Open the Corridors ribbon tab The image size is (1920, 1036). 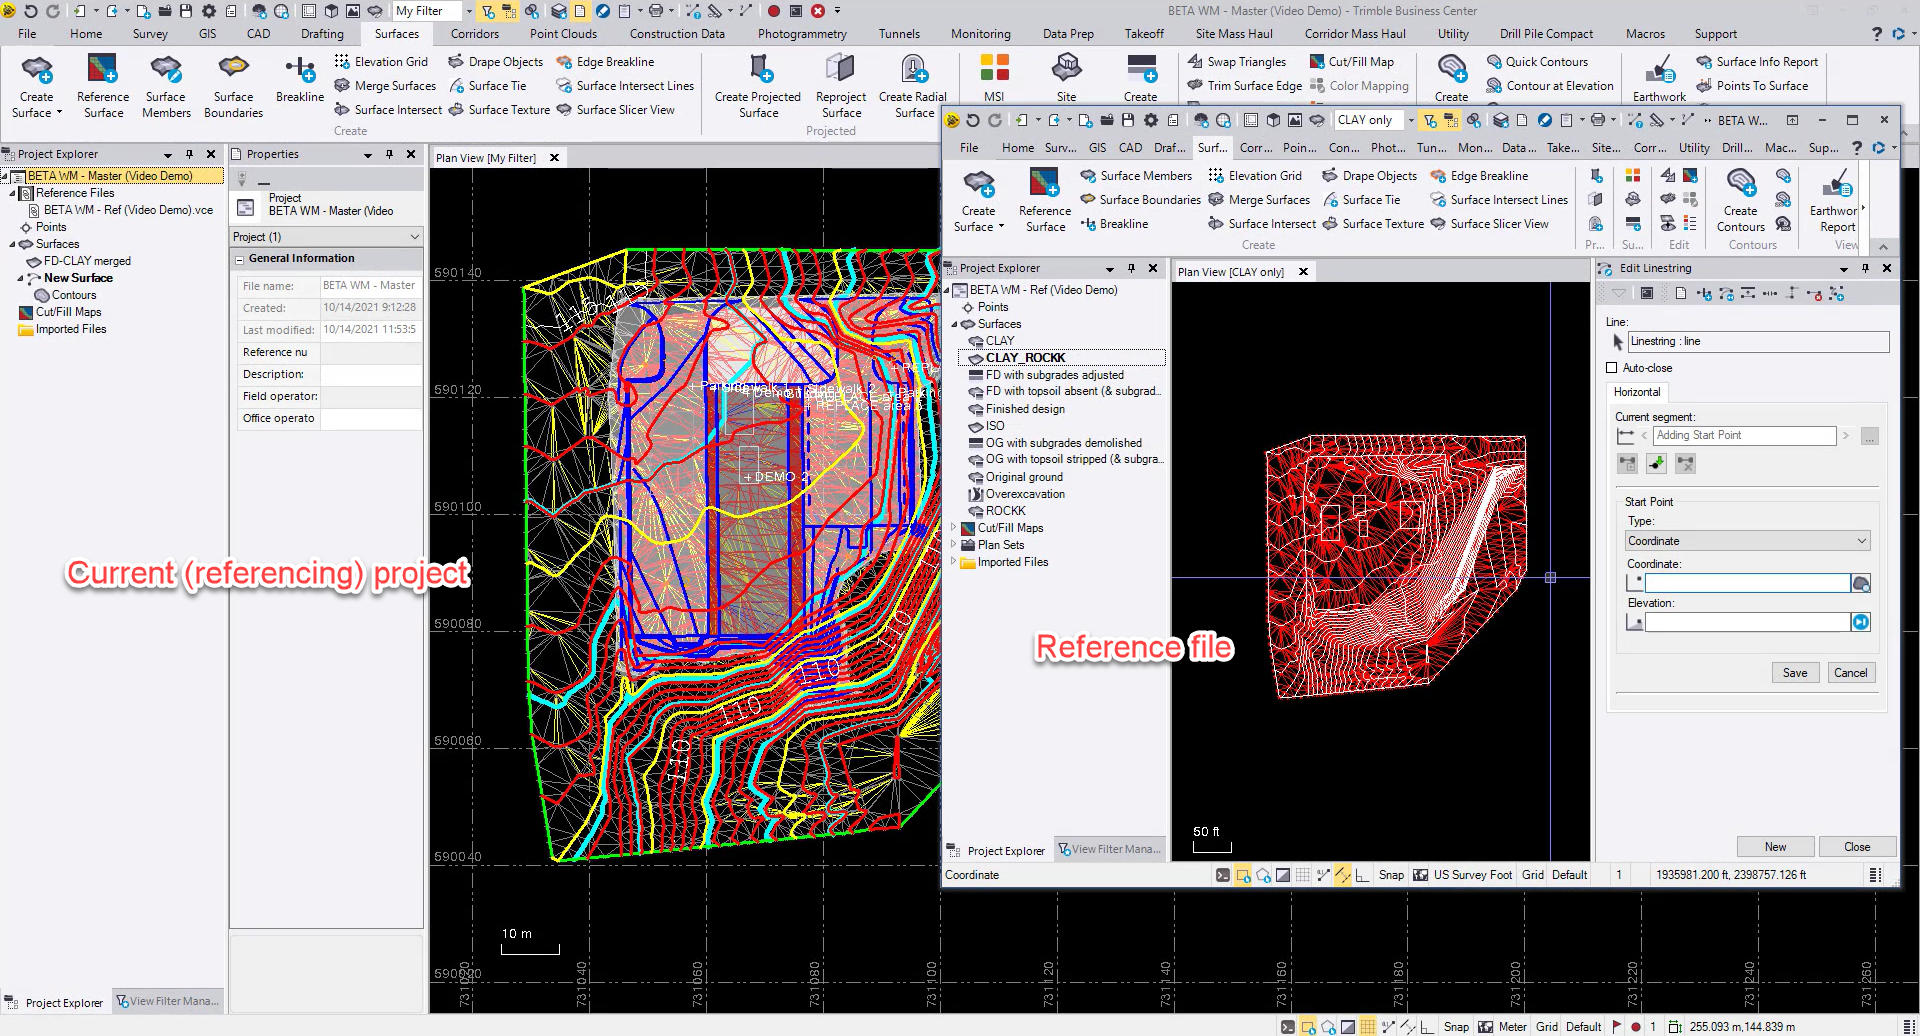coord(474,34)
